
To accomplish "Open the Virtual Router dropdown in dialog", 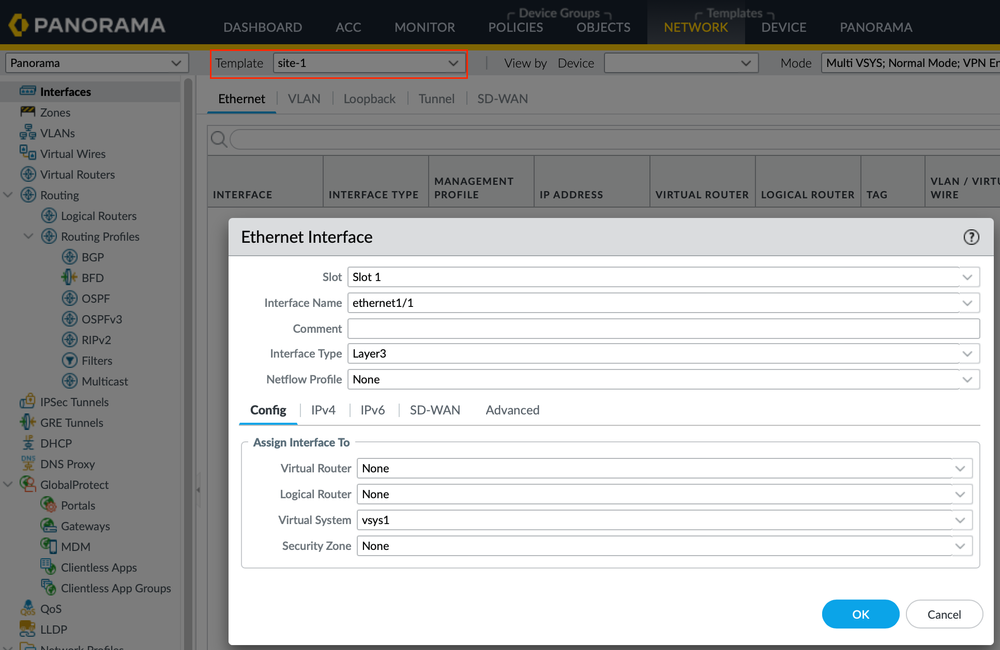I will [x=664, y=468].
